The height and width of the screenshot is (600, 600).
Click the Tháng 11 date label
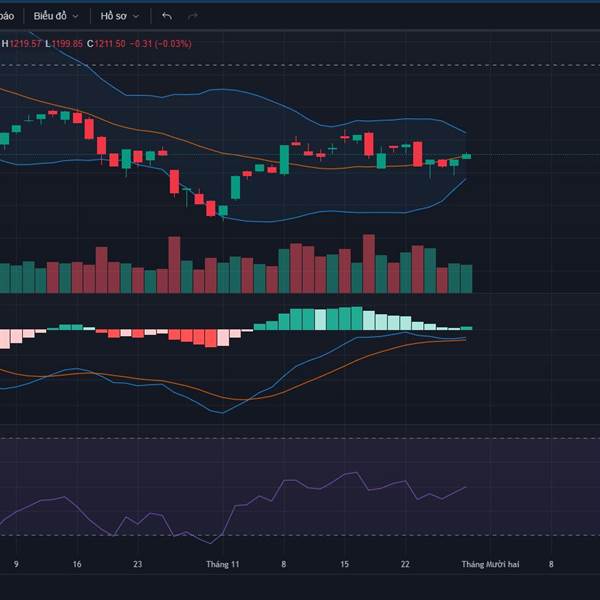(222, 564)
